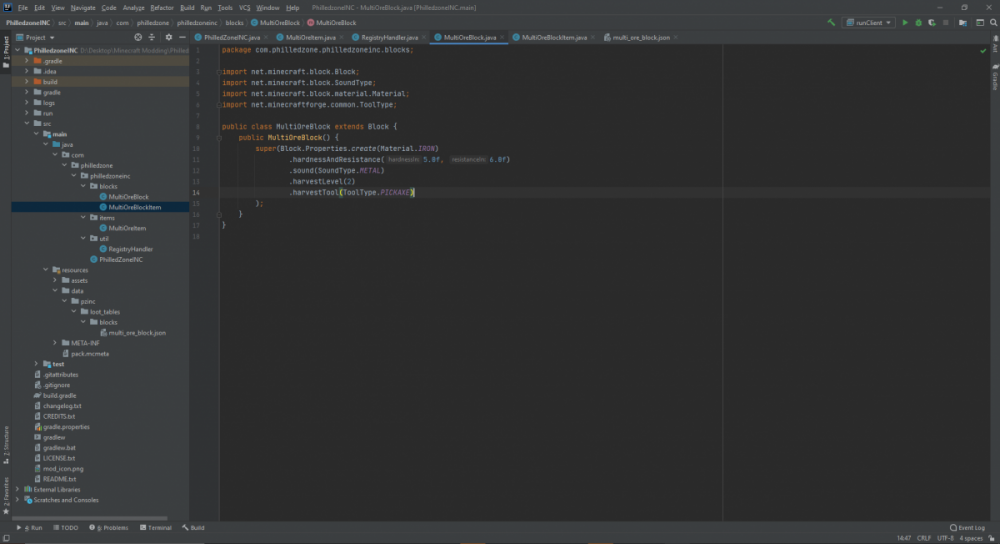1000x544 pixels.
Task: Expand External Libraries
Action: pos(18,490)
